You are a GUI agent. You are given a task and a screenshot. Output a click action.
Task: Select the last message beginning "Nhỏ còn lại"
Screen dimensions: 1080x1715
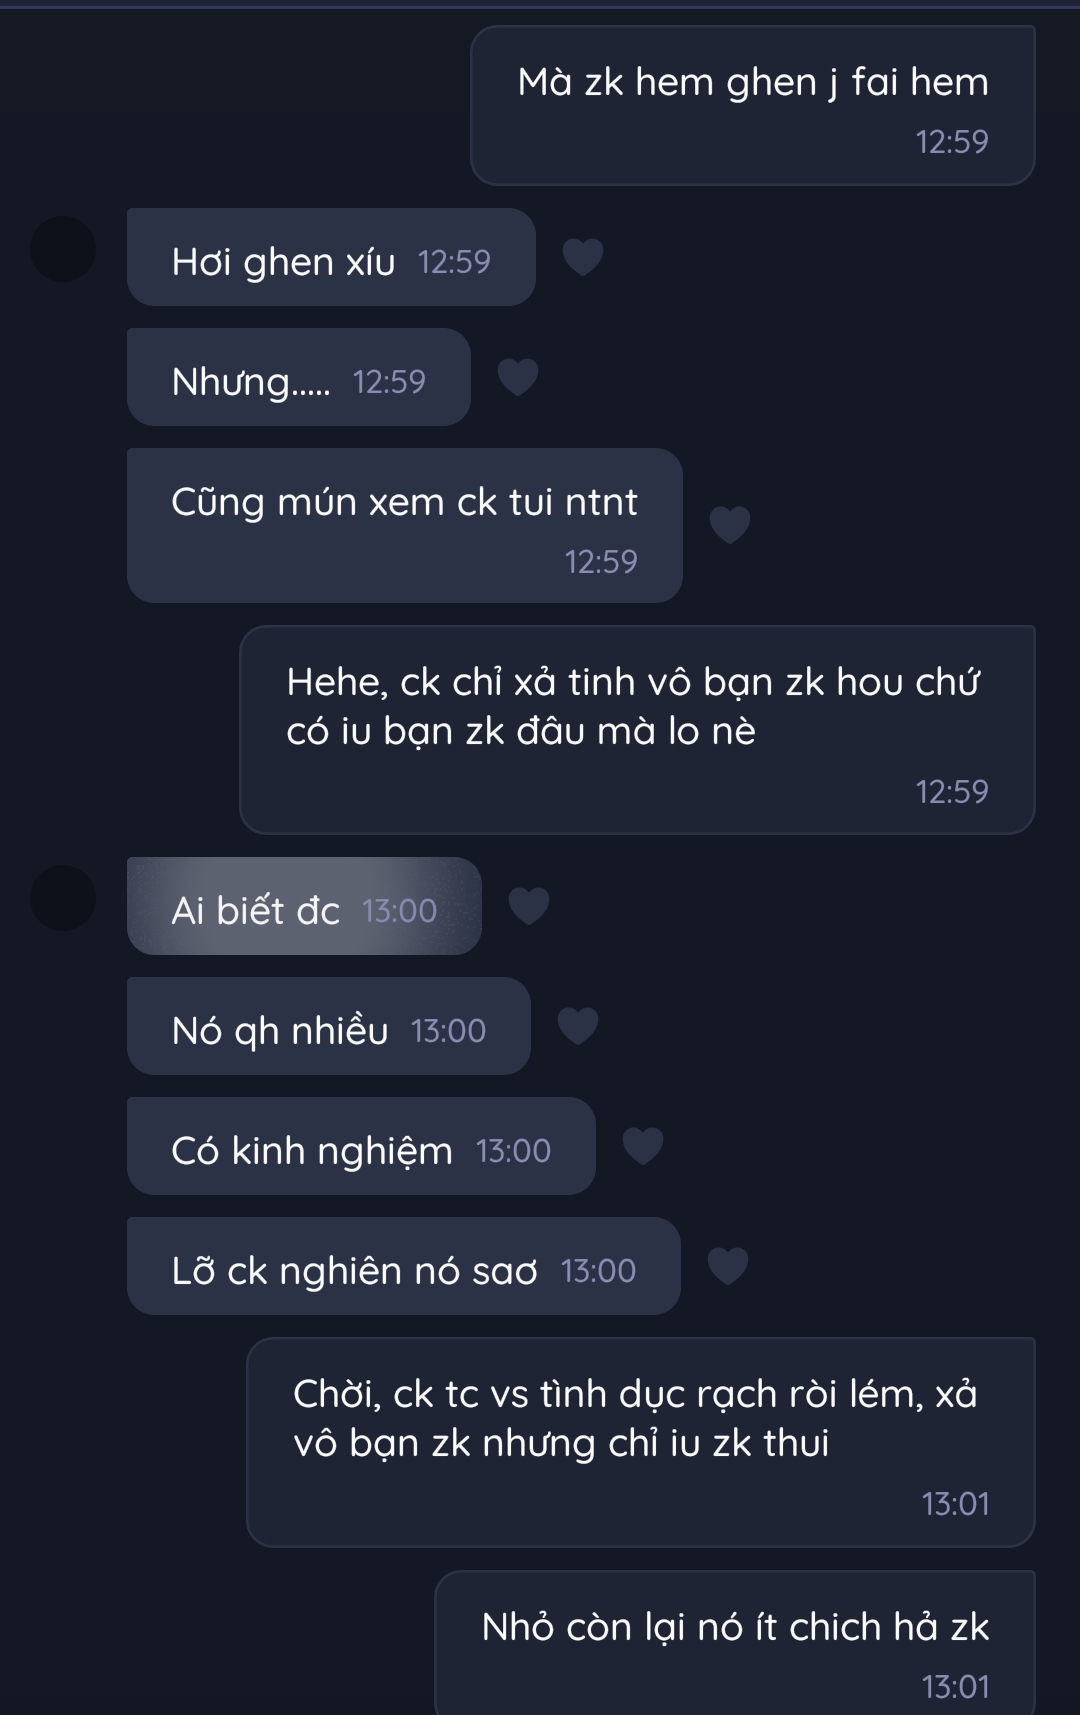[735, 1642]
